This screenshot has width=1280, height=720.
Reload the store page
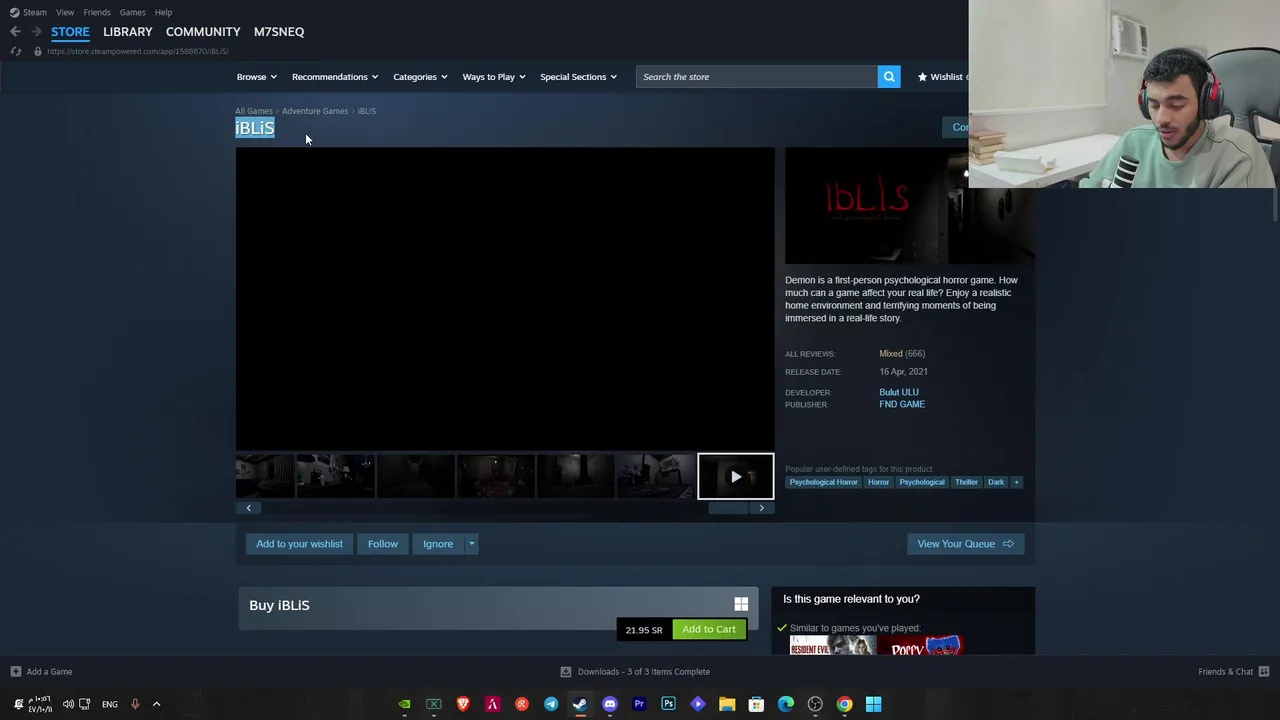pos(16,51)
